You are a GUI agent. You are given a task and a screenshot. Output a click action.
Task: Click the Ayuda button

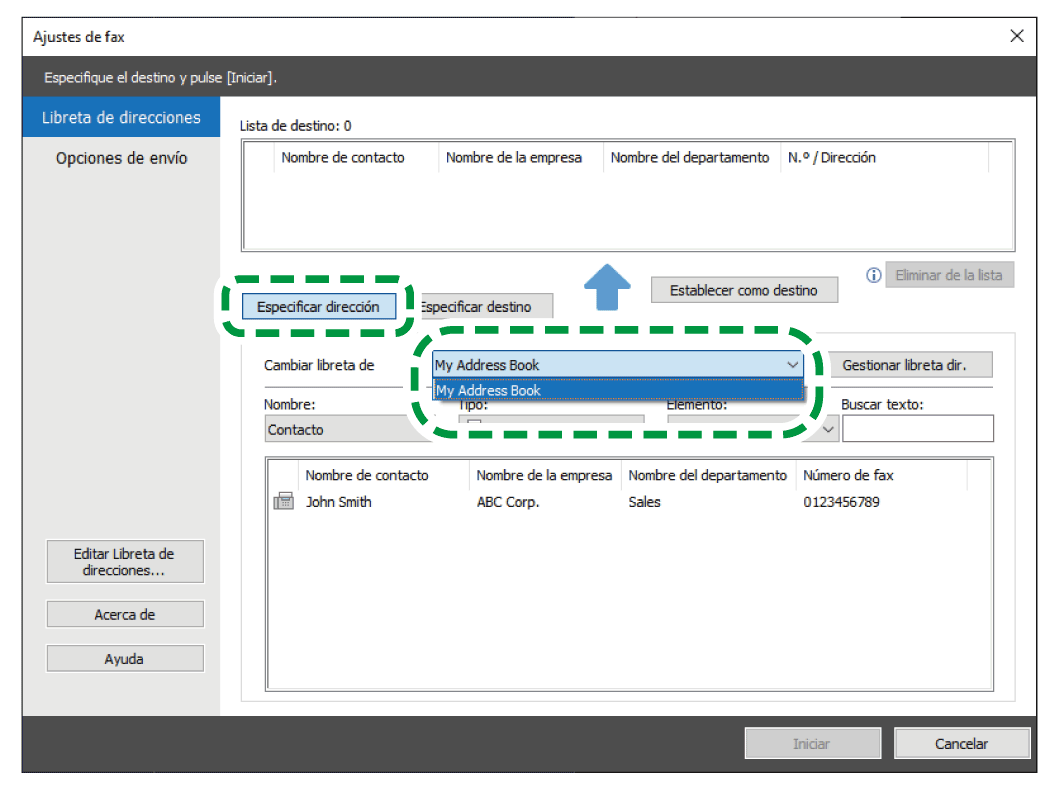click(125, 659)
